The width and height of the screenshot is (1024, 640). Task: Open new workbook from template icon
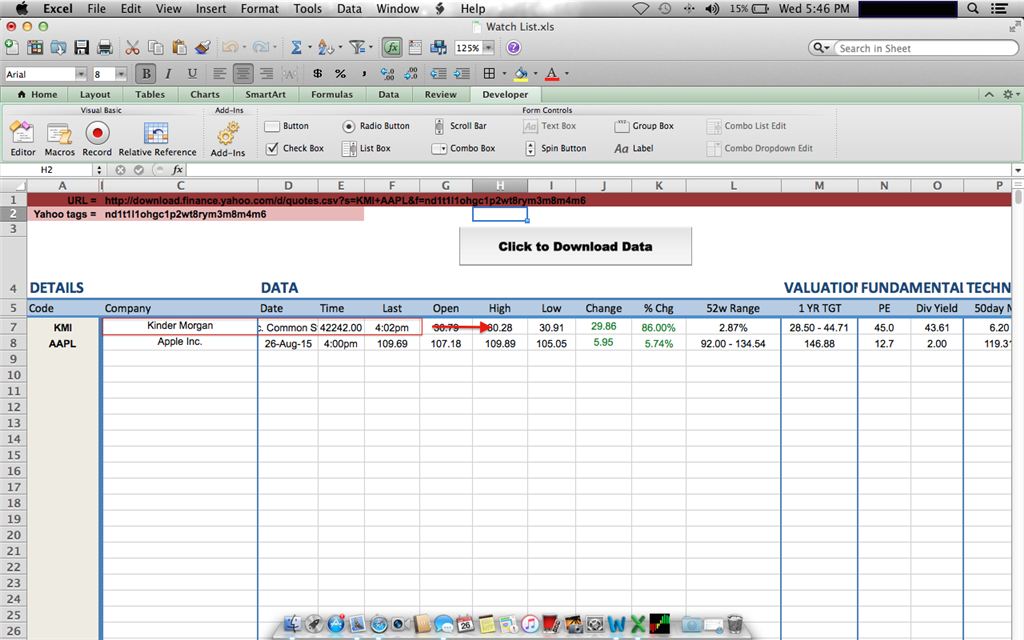35,47
